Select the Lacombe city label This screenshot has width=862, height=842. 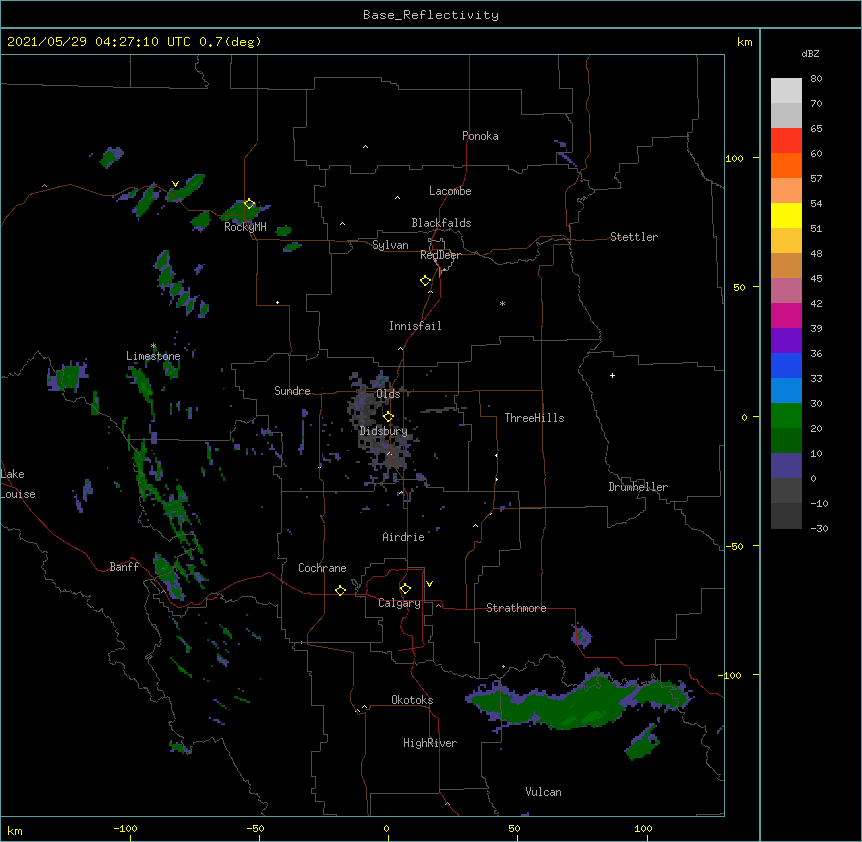coord(450,191)
